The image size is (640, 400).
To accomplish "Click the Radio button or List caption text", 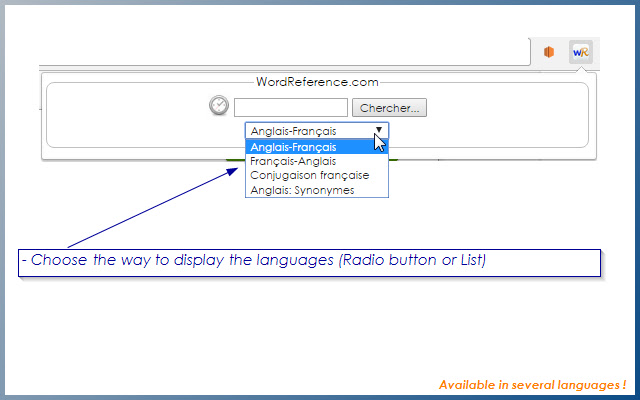I will click(412, 260).
